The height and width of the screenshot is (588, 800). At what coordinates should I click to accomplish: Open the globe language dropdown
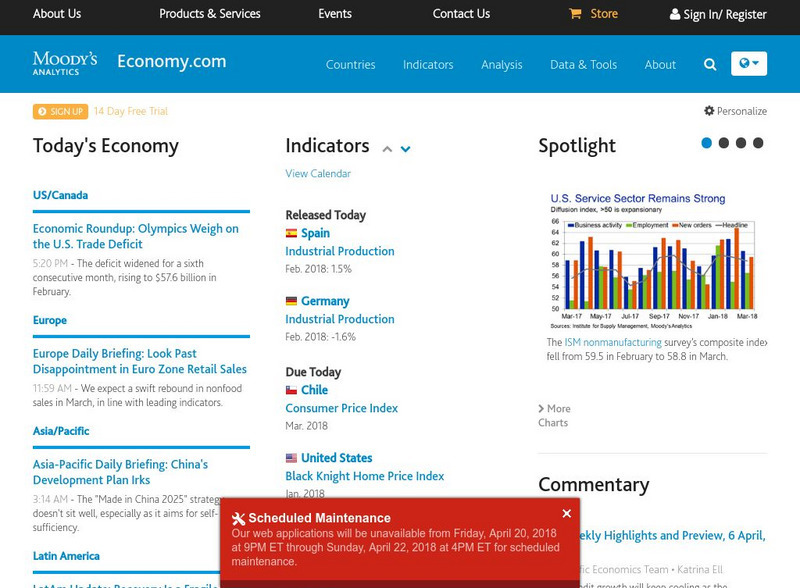748,64
